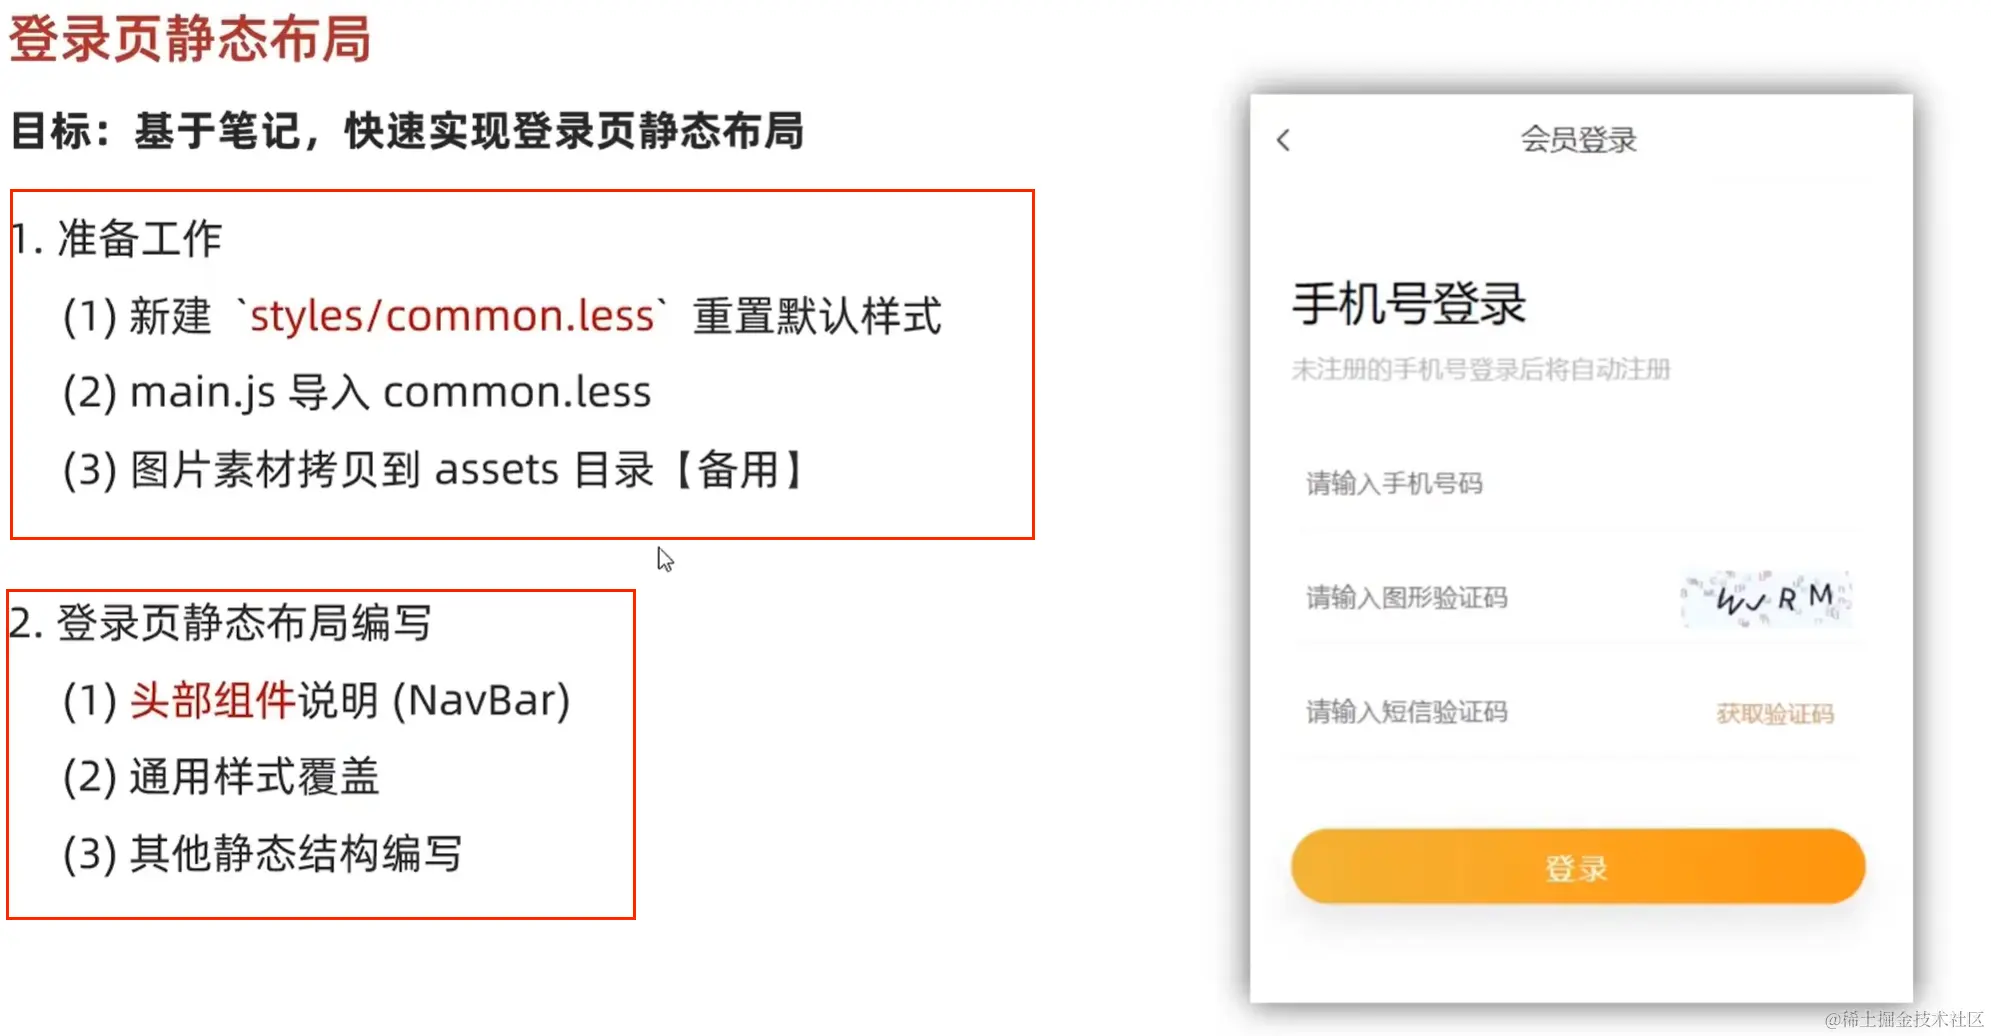Screen dimensions: 1991x1036
Task: Select step (3) about assets 目录
Action: pos(432,468)
